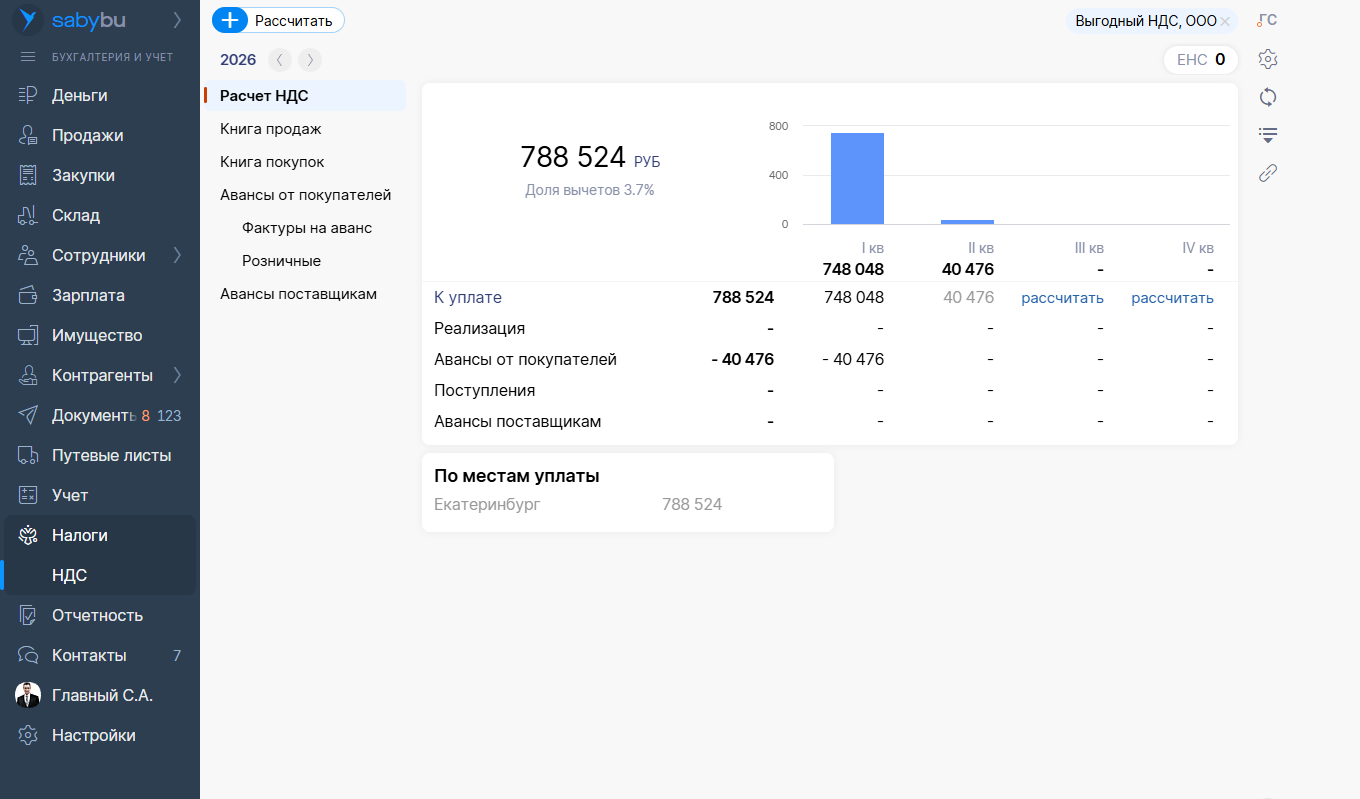
Task: Click the chain link icon
Action: [x=1268, y=173]
